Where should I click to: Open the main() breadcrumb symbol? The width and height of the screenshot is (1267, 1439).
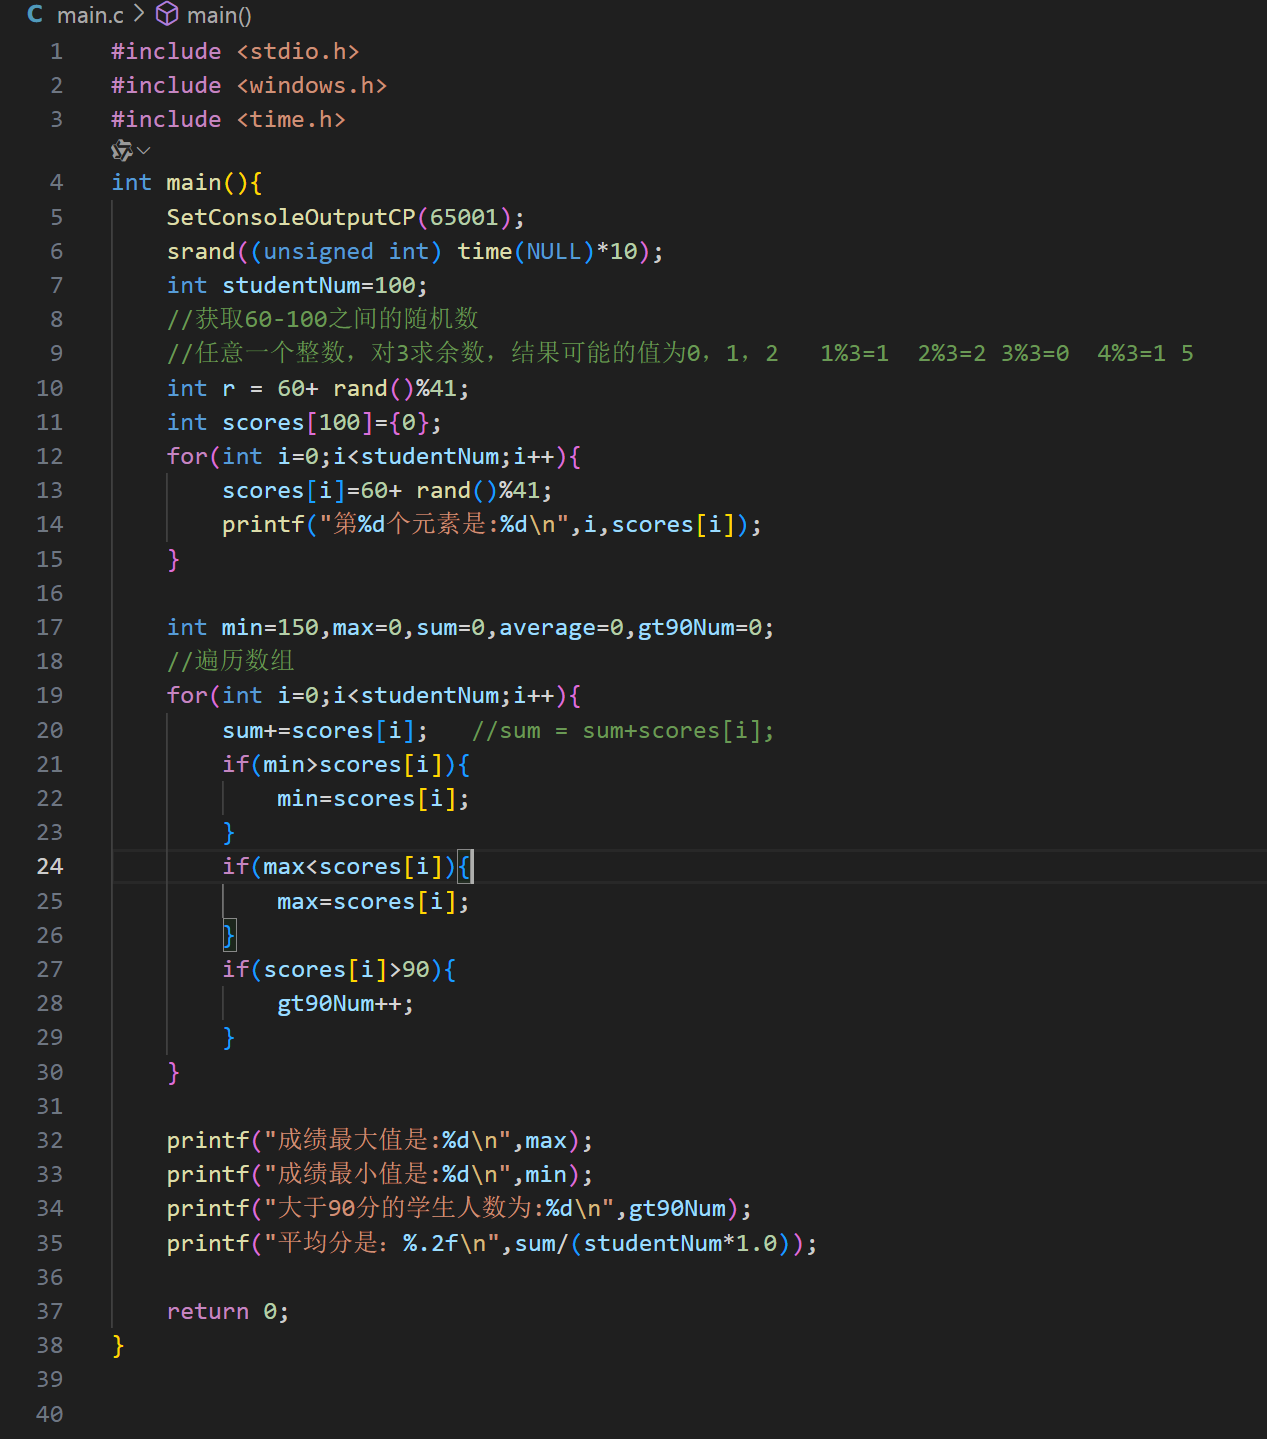[219, 15]
